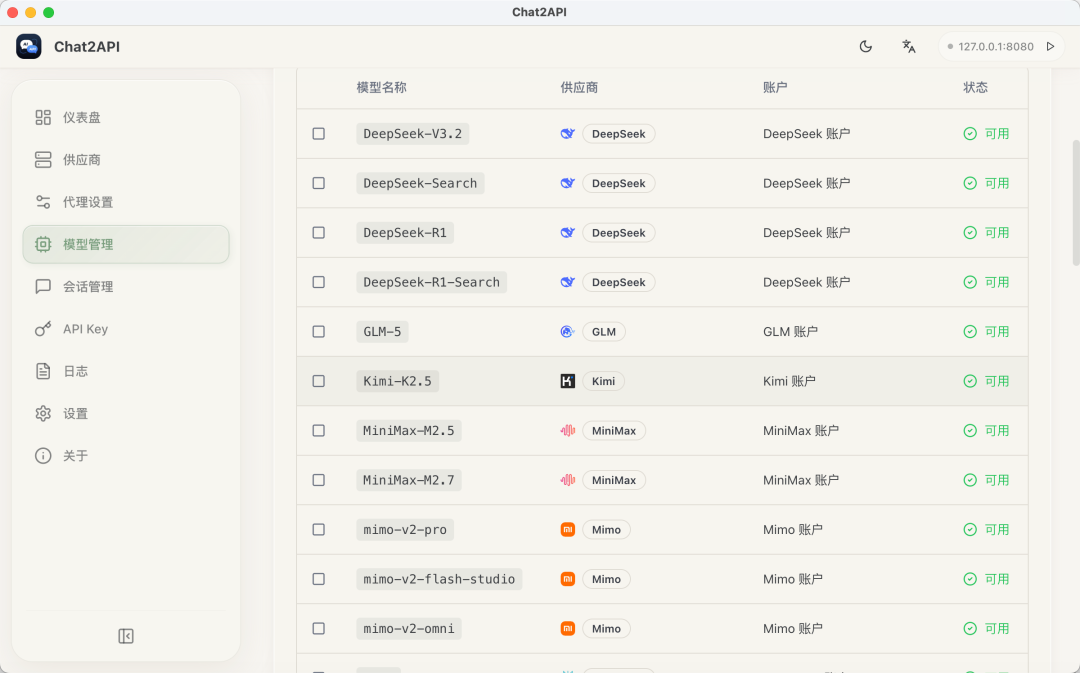Check the DeepSeek-R1 row checkbox
Image resolution: width=1080 pixels, height=673 pixels.
(318, 233)
